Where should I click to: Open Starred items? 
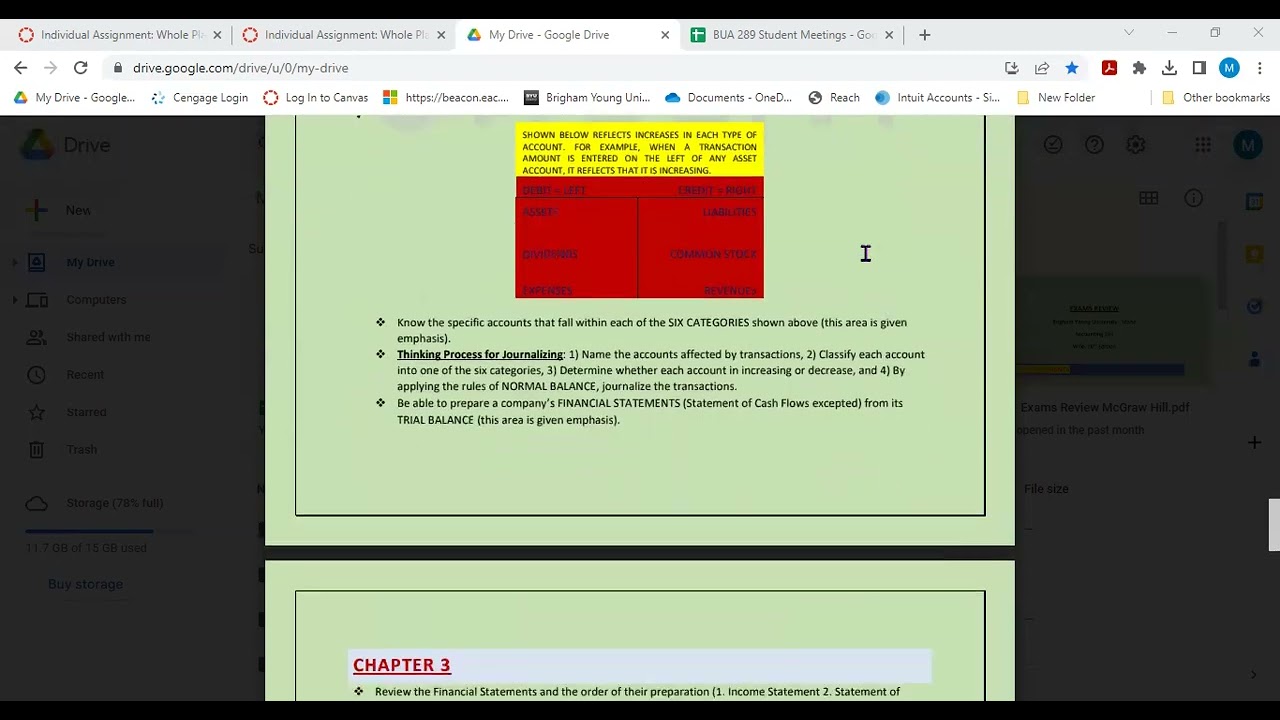tap(86, 412)
